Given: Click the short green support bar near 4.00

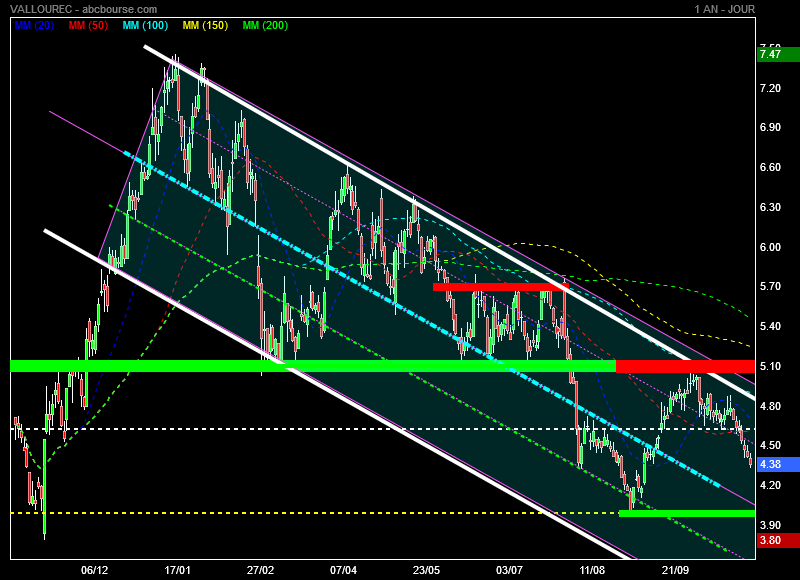Looking at the screenshot, I should pyautogui.click(x=687, y=513).
